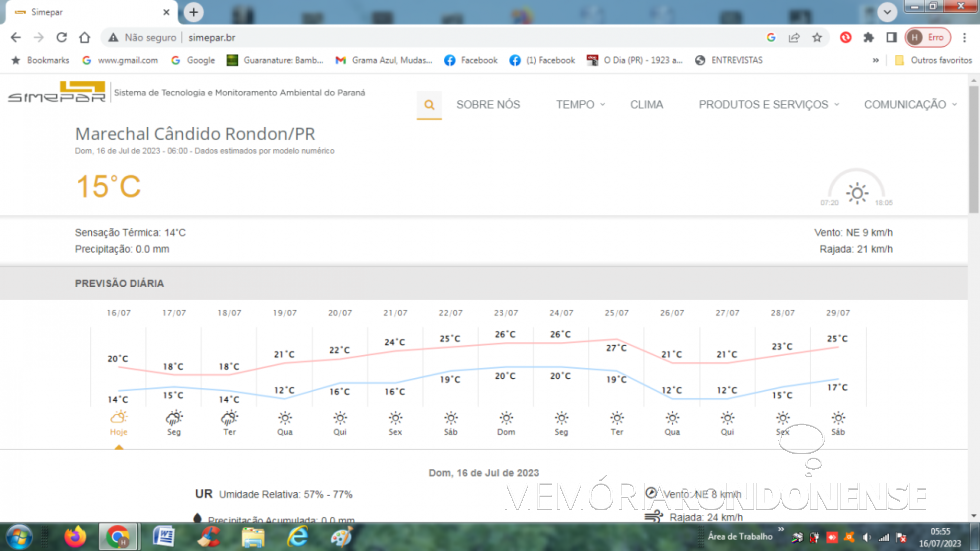
Task: Open the CLIMA menu item
Action: (646, 105)
